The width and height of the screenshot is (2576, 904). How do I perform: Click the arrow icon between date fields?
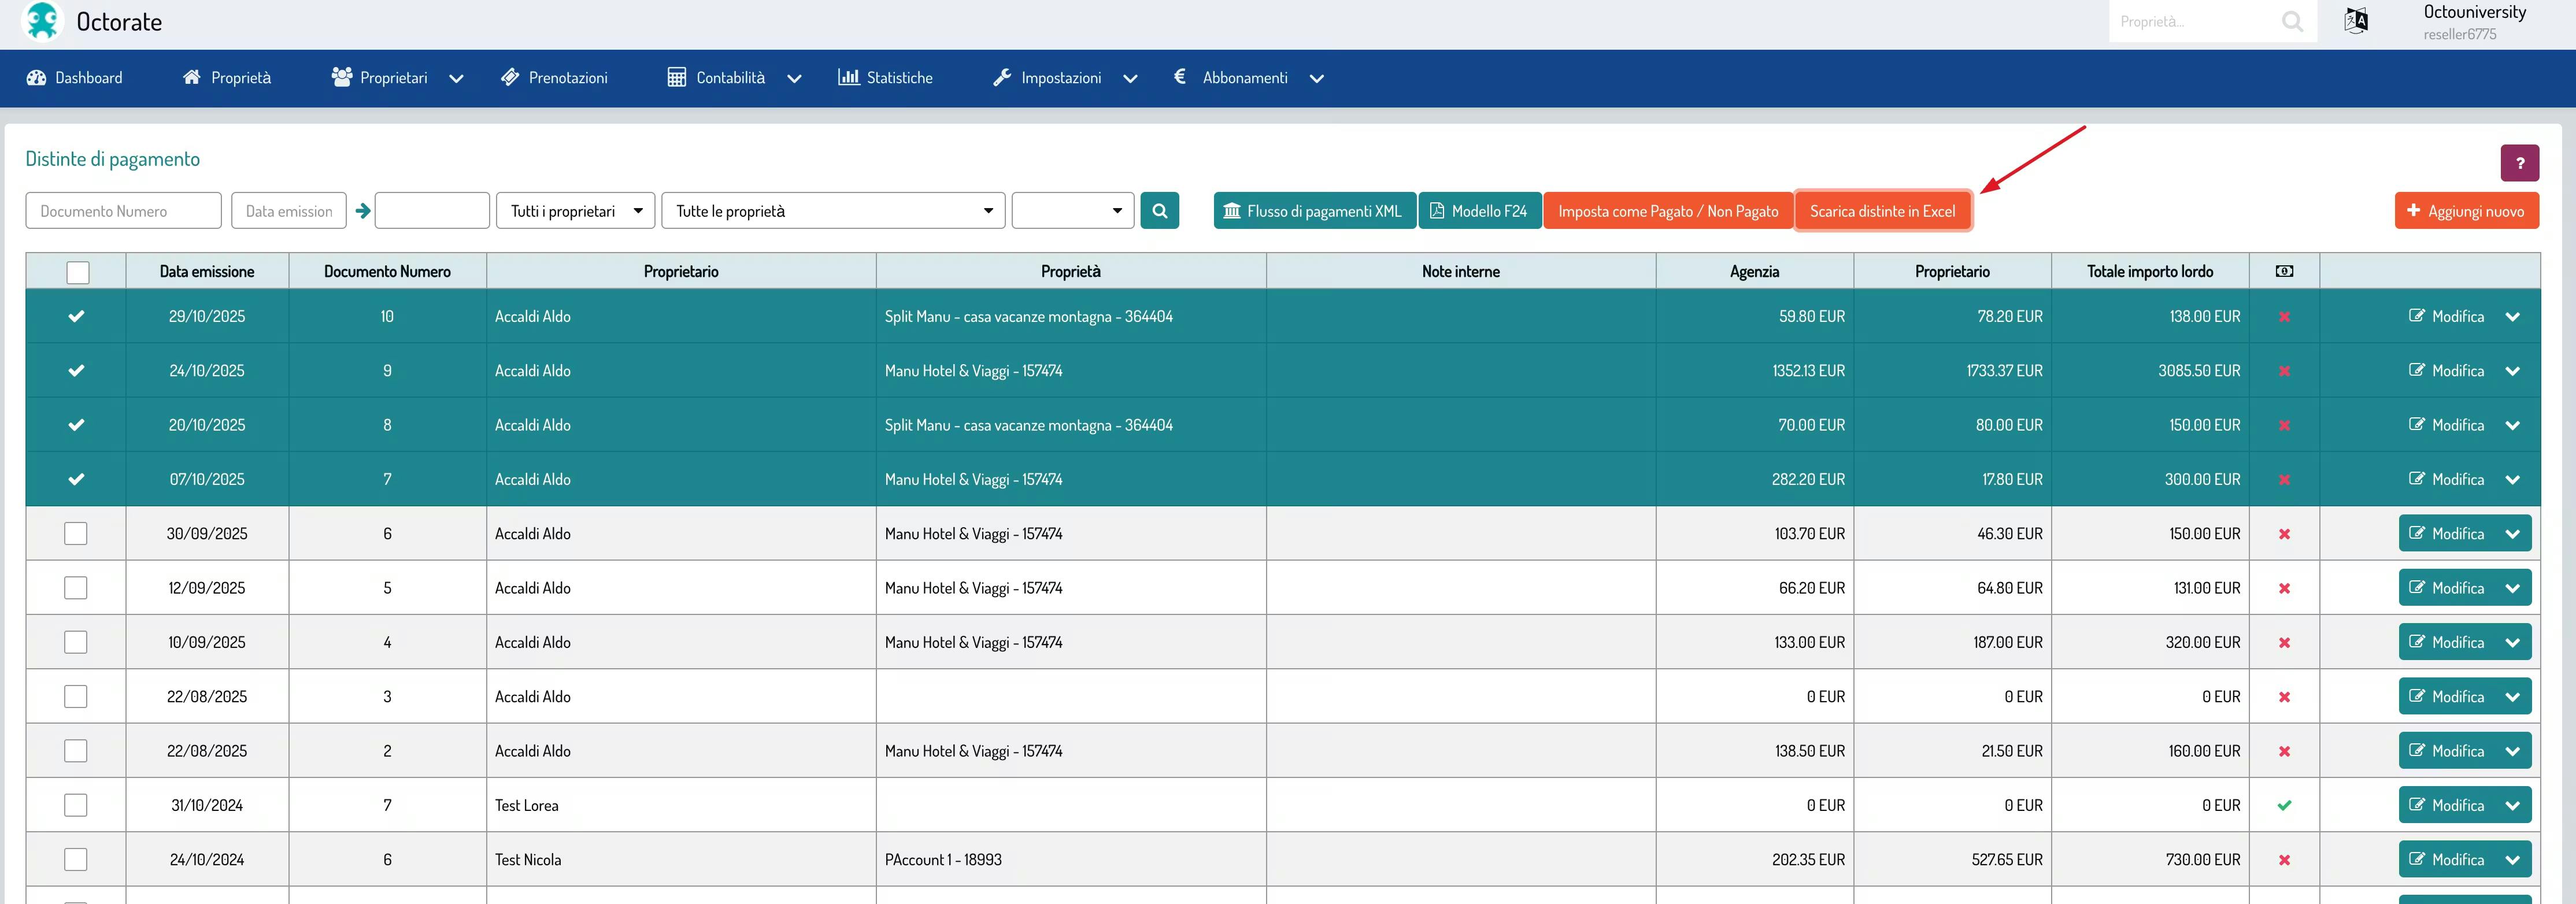pyautogui.click(x=362, y=211)
